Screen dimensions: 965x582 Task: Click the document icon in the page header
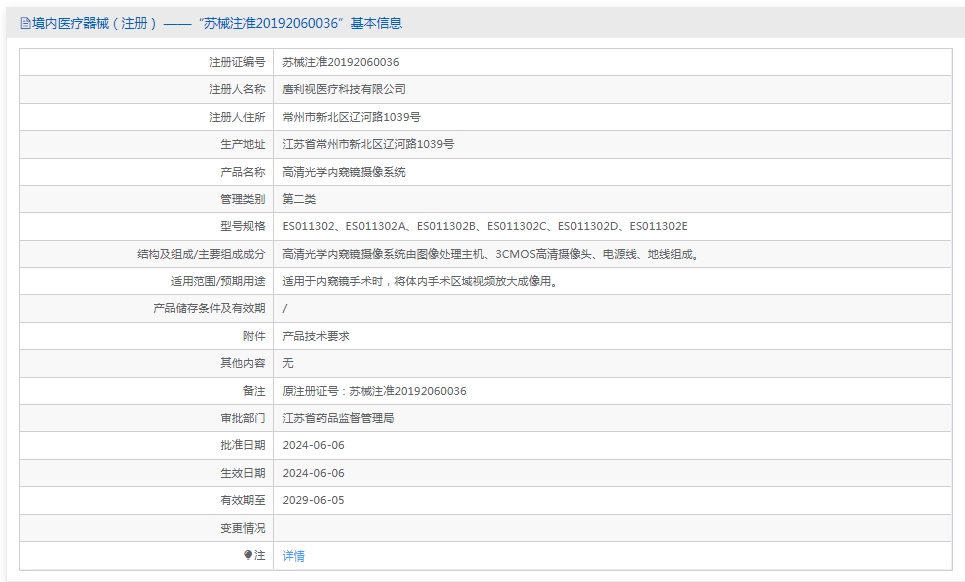click(25, 23)
